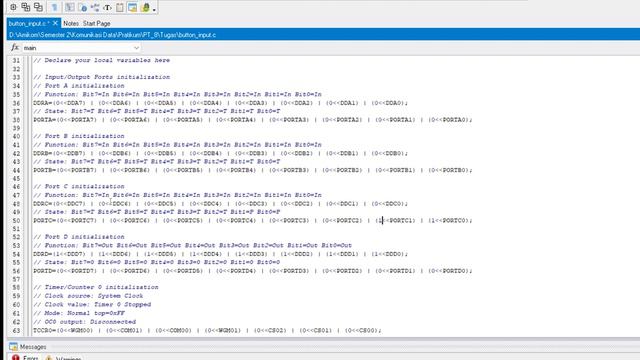Click line number 31 in the gutter
The width and height of the screenshot is (640, 360).
click(16, 60)
